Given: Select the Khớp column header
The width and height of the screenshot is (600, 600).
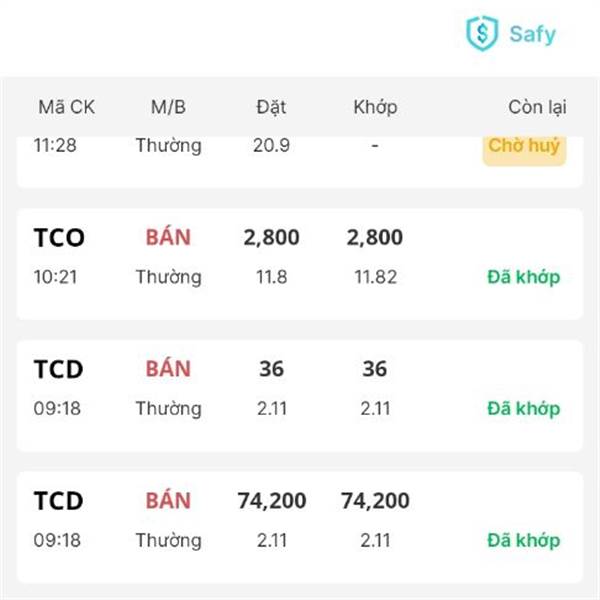Looking at the screenshot, I should pos(375,107).
